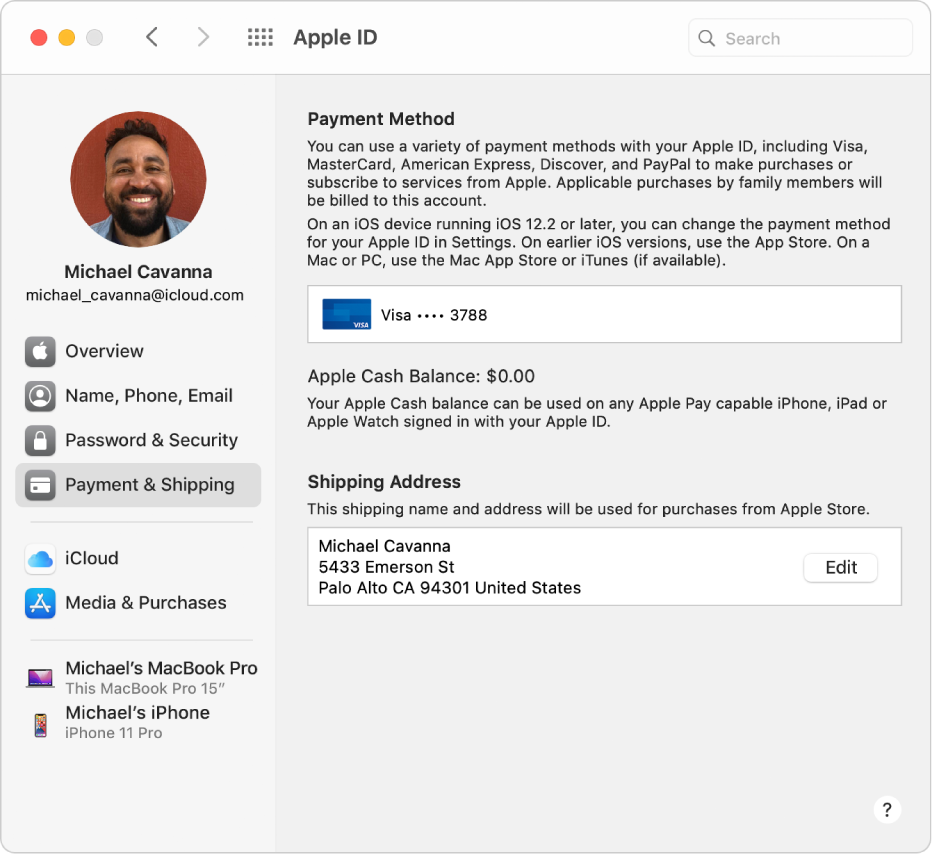The height and width of the screenshot is (854, 934).
Task: Open help with the question mark button
Action: (886, 809)
